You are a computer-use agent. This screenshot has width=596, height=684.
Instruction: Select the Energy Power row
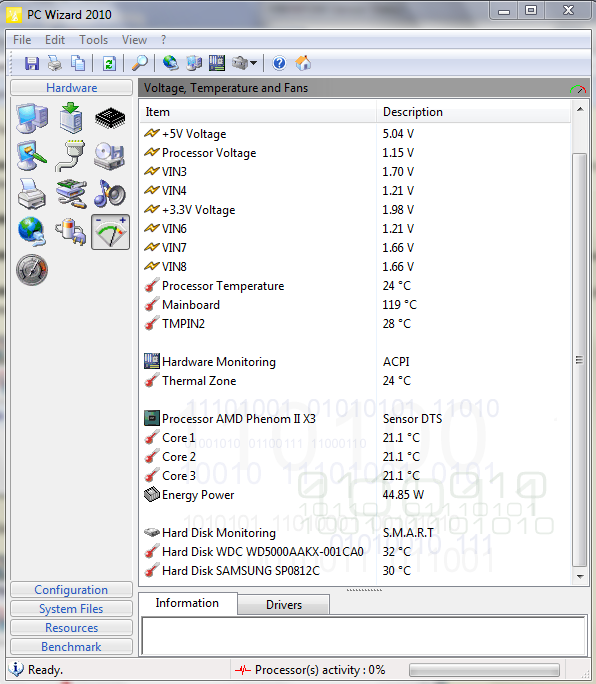click(355, 495)
